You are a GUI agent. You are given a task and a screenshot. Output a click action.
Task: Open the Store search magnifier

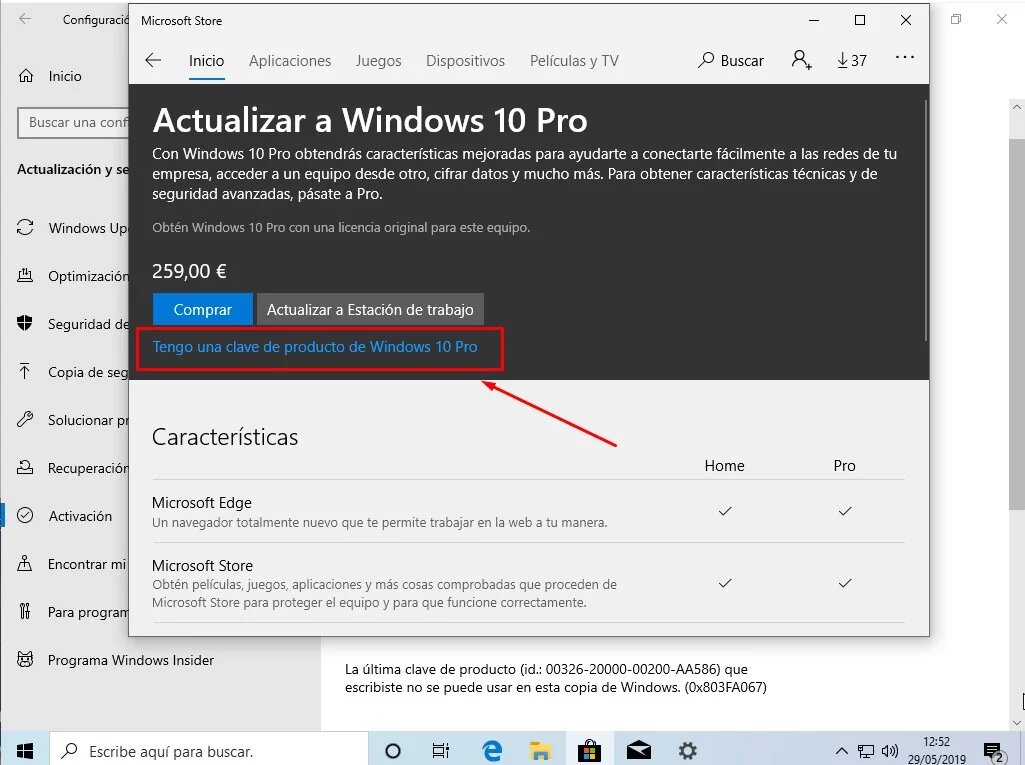coord(706,60)
